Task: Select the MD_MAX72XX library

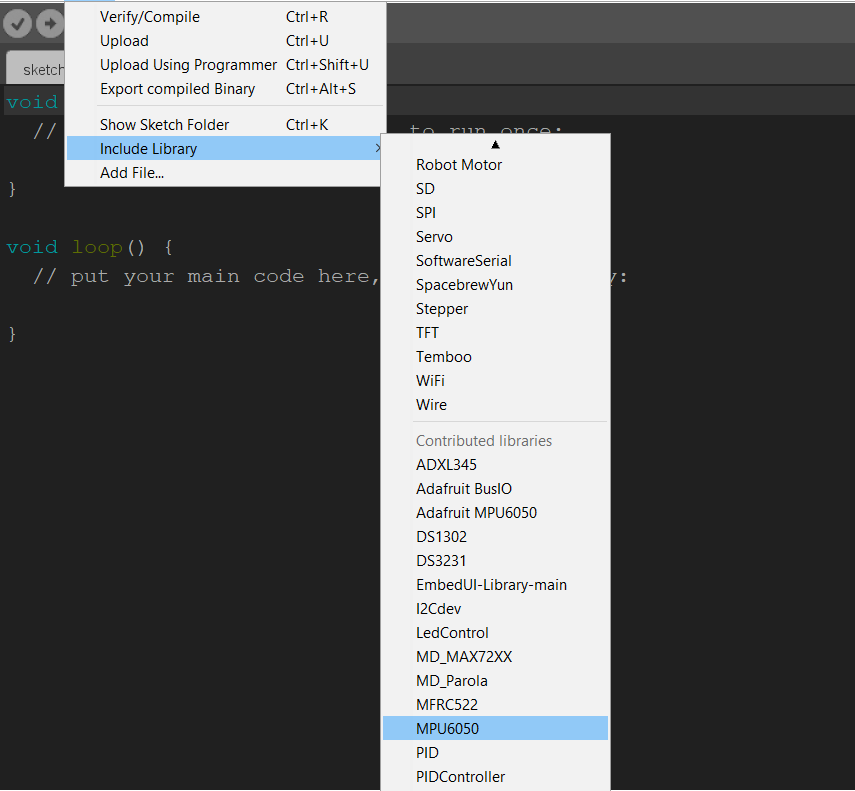Action: [x=495, y=656]
